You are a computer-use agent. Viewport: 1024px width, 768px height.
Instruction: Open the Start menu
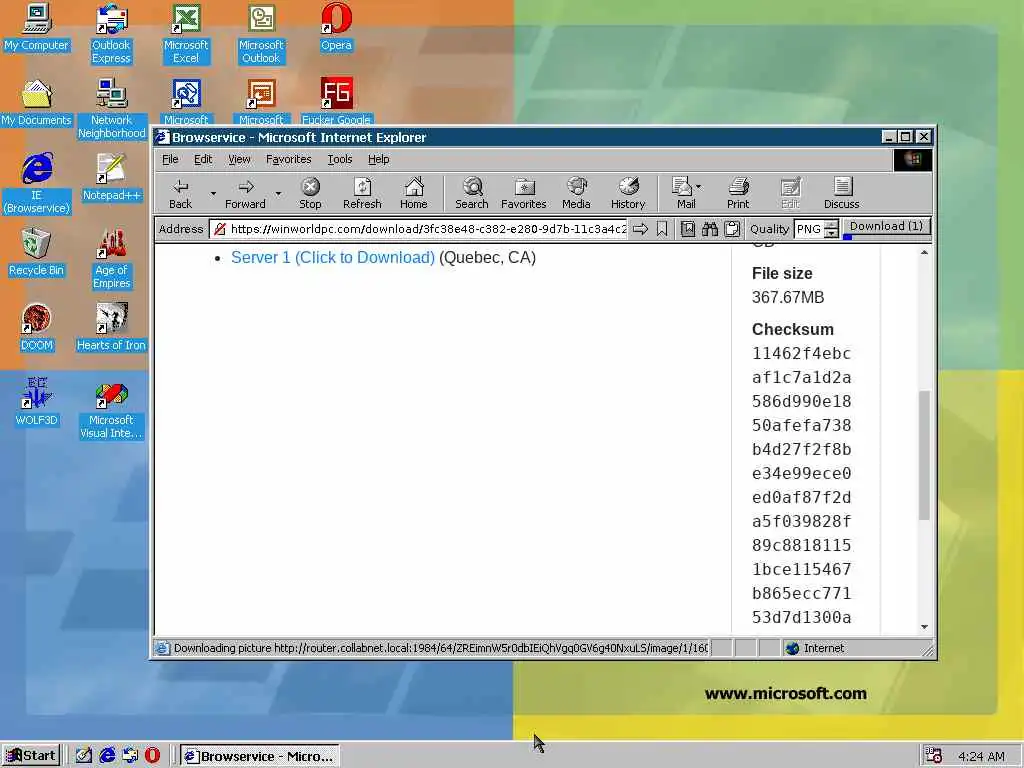tap(31, 756)
